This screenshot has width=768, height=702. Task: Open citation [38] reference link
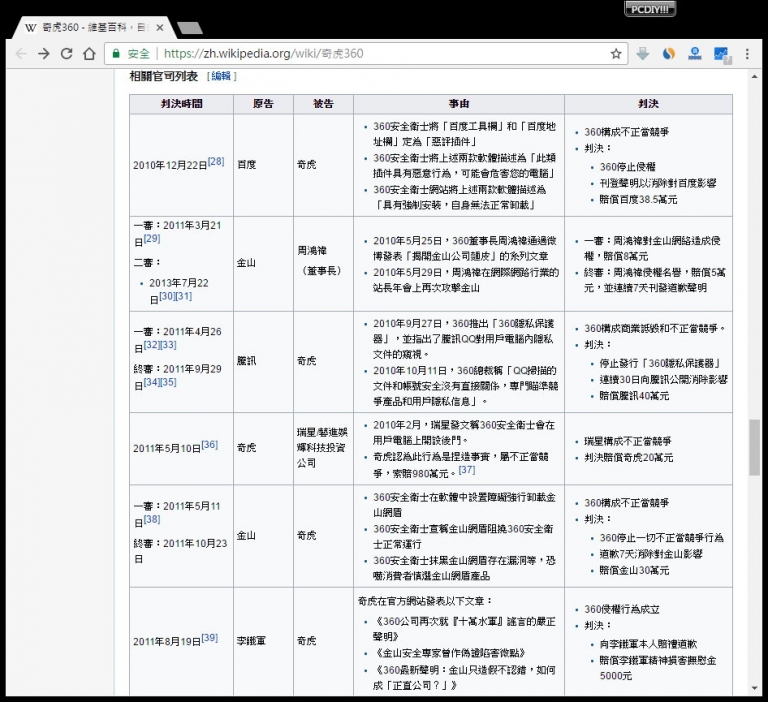(152, 519)
